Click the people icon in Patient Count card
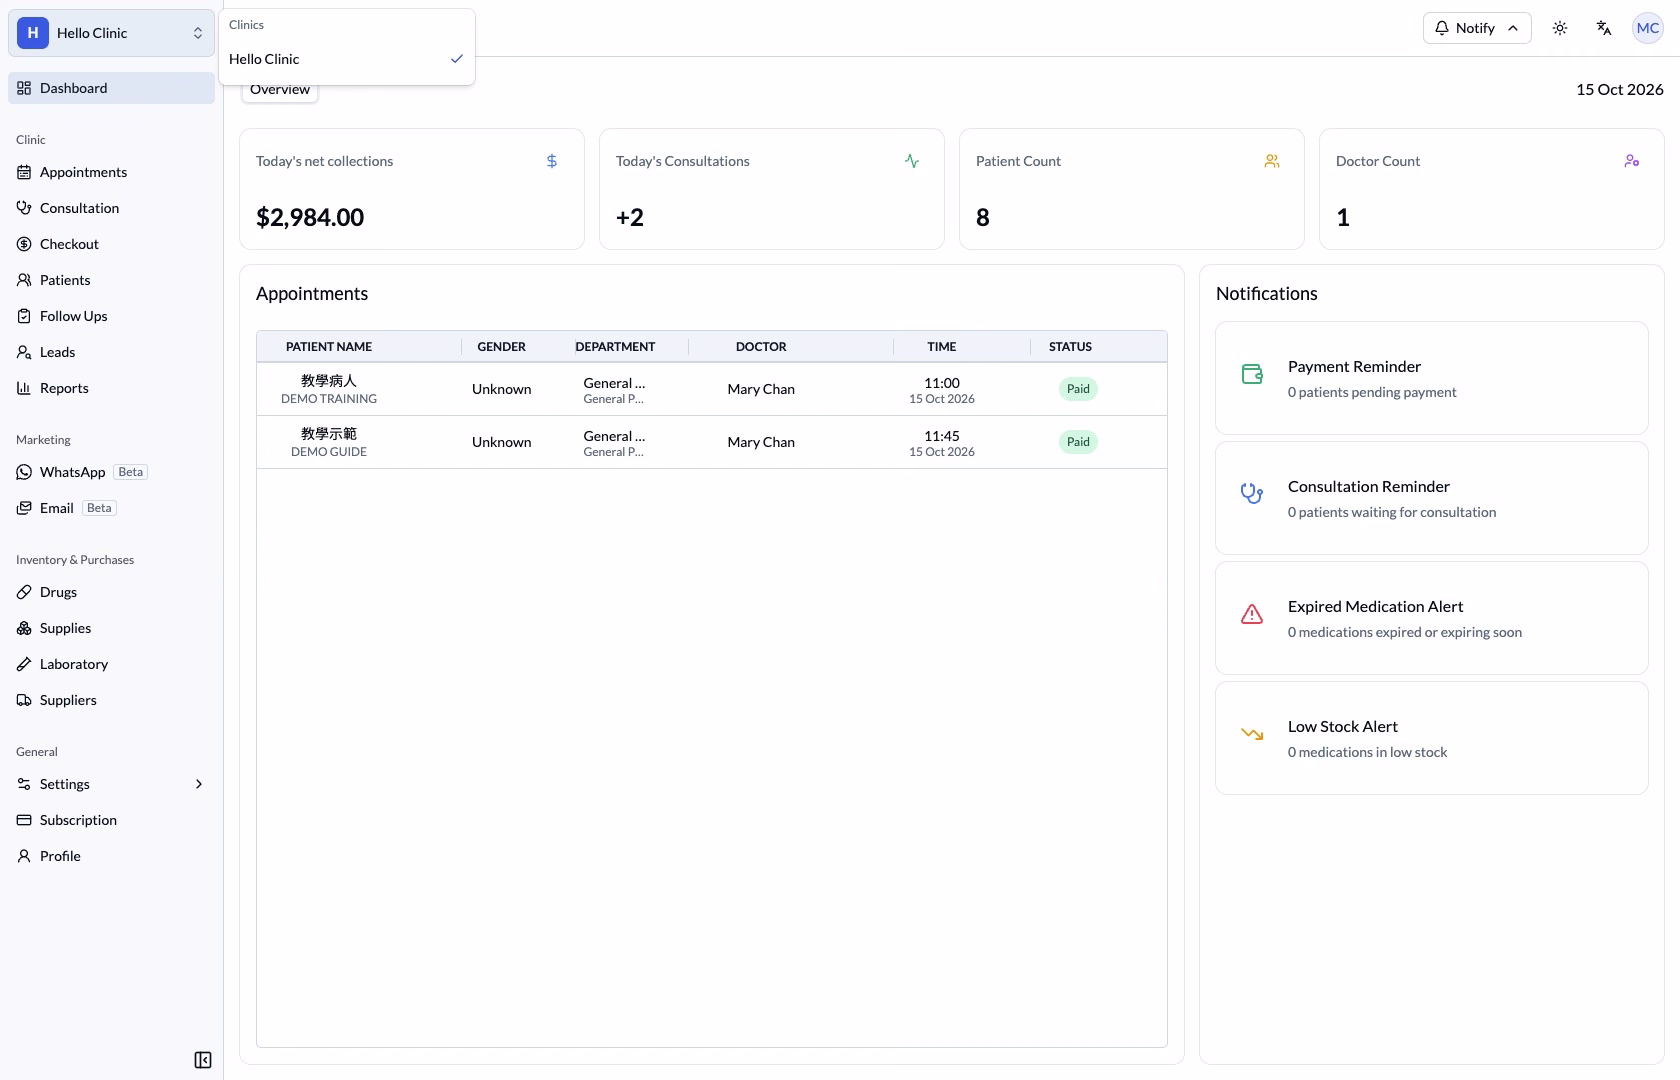This screenshot has width=1680, height=1080. pos(1272,161)
